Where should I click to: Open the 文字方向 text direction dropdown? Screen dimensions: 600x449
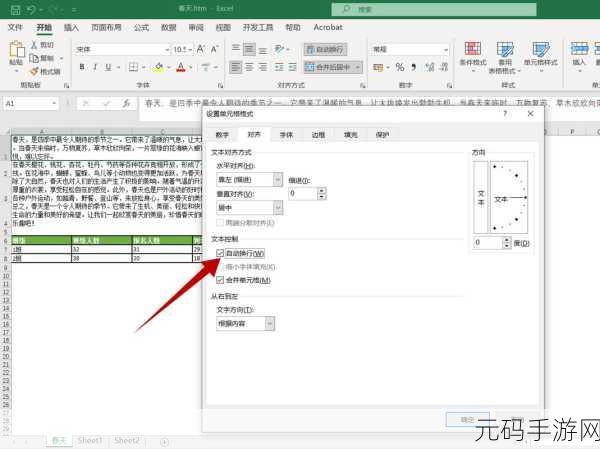[x=270, y=324]
